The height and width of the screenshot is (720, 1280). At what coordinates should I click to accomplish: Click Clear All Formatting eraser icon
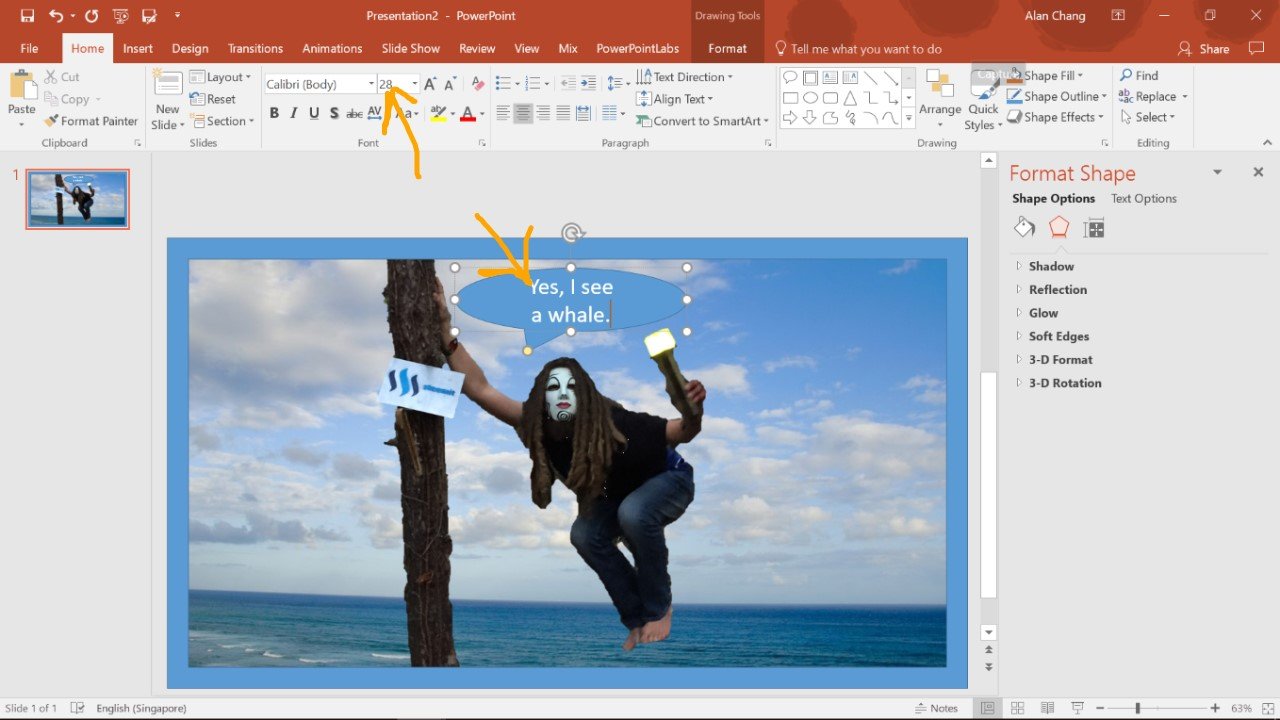tap(478, 84)
